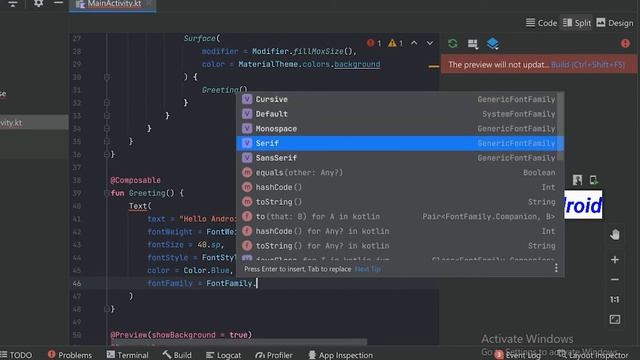
Task: Open the preview layers dropdown icon
Action: [x=493, y=44]
